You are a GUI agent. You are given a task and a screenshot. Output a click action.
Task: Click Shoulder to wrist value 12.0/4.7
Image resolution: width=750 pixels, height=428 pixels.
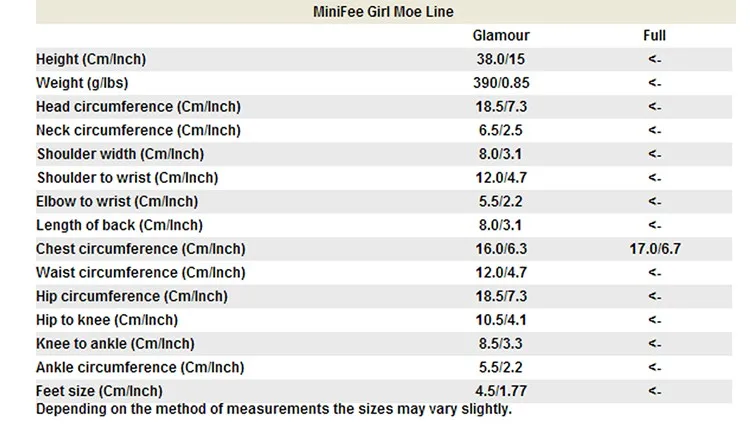pos(501,178)
